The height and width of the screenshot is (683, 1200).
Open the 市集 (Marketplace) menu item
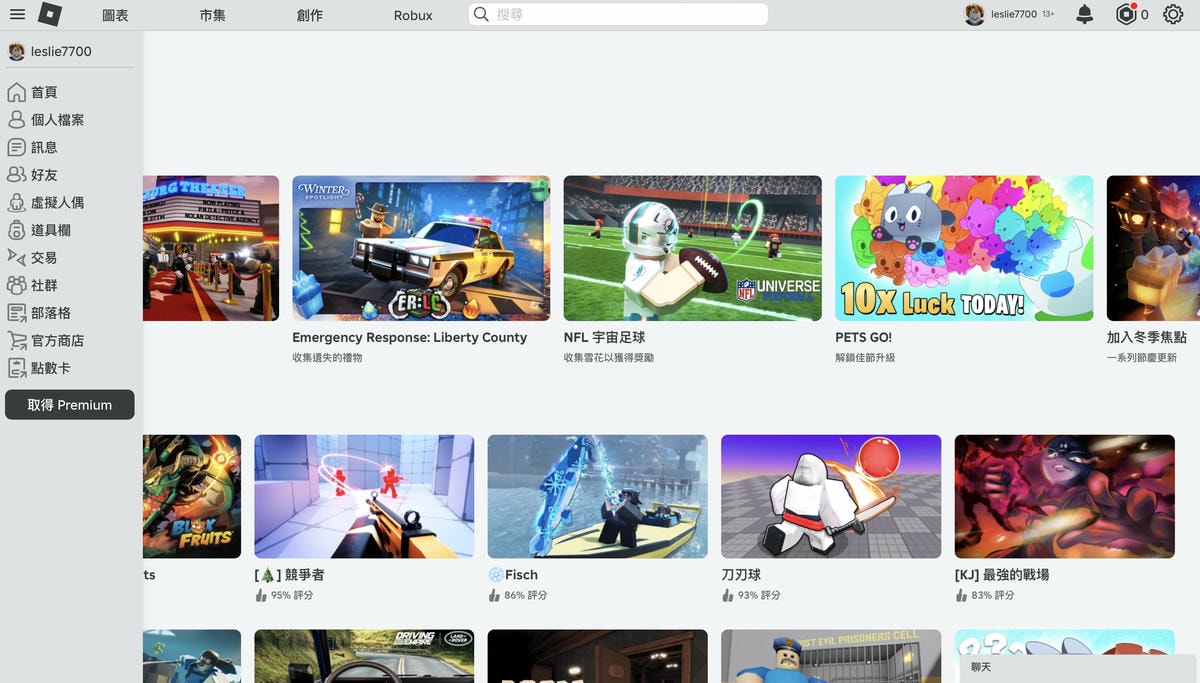tap(211, 15)
